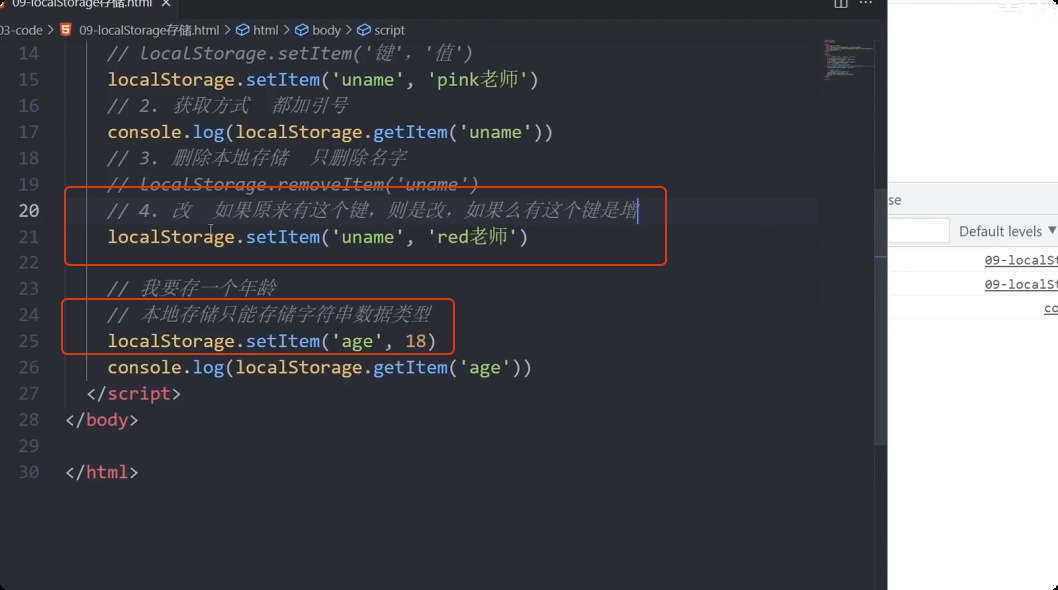Image resolution: width=1058 pixels, height=590 pixels.
Task: Click setItem on line 15
Action: 283,80
